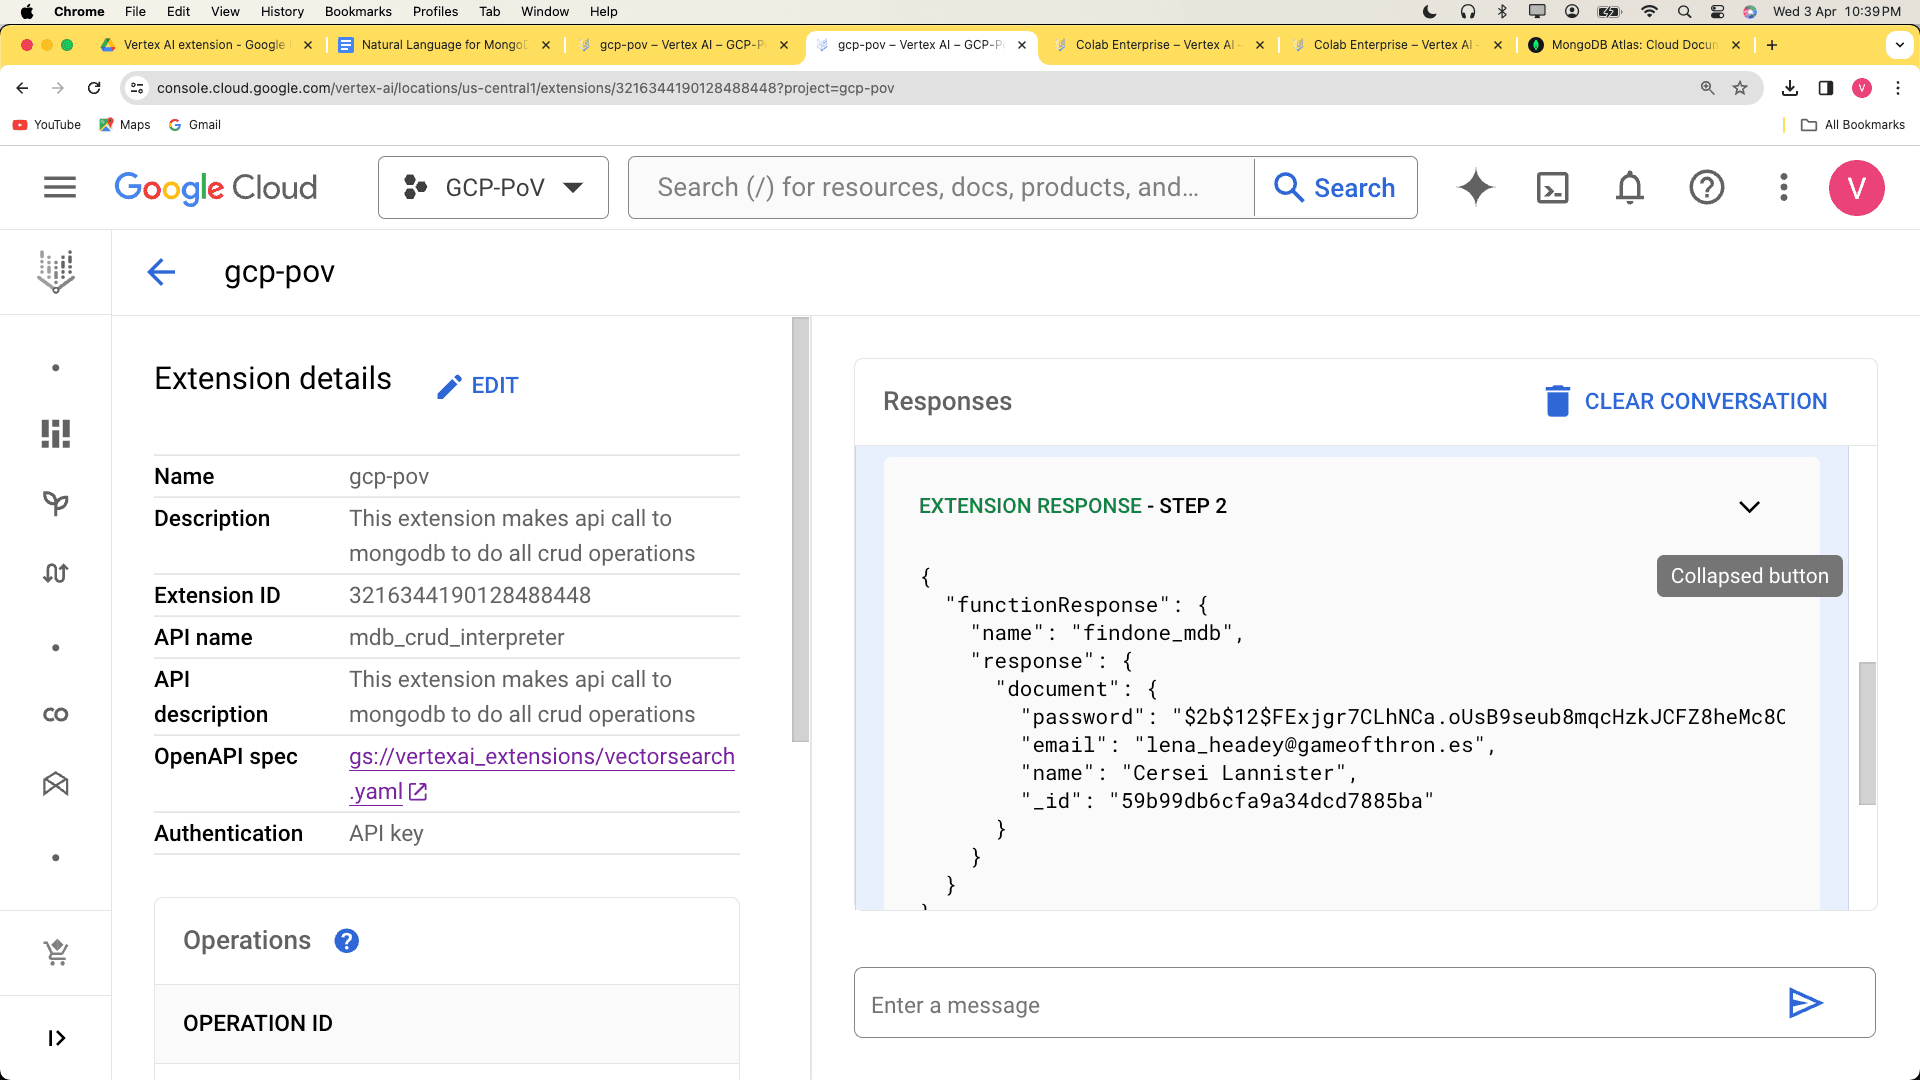Click the site info icon in address bar
Viewport: 1920px width, 1080px height.
(x=137, y=88)
